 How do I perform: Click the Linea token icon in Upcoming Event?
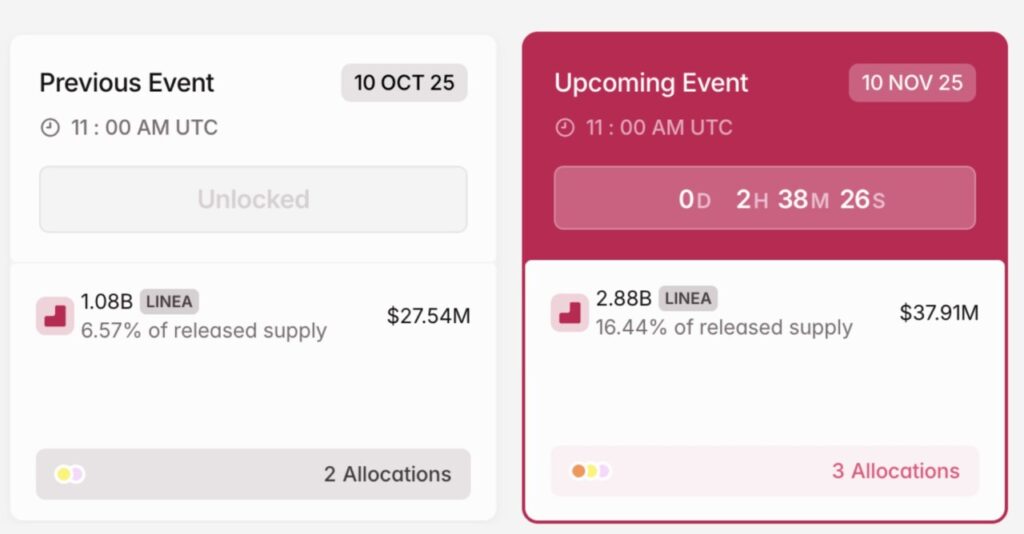coord(570,313)
